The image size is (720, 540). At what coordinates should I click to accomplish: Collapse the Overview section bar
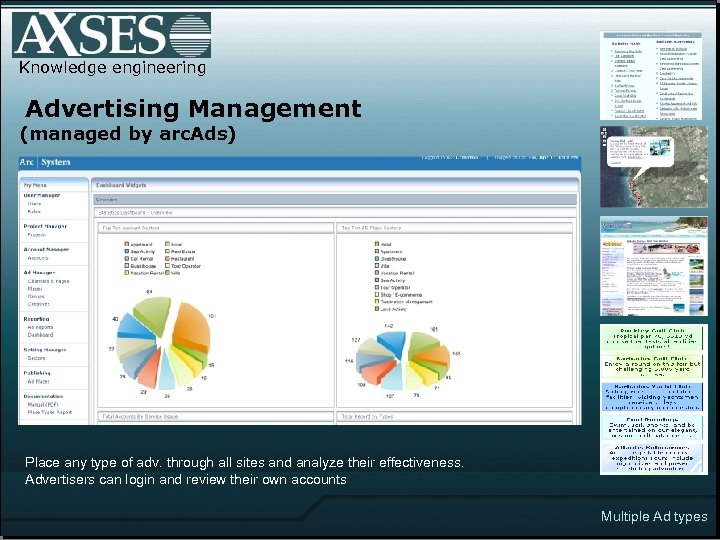coord(335,200)
